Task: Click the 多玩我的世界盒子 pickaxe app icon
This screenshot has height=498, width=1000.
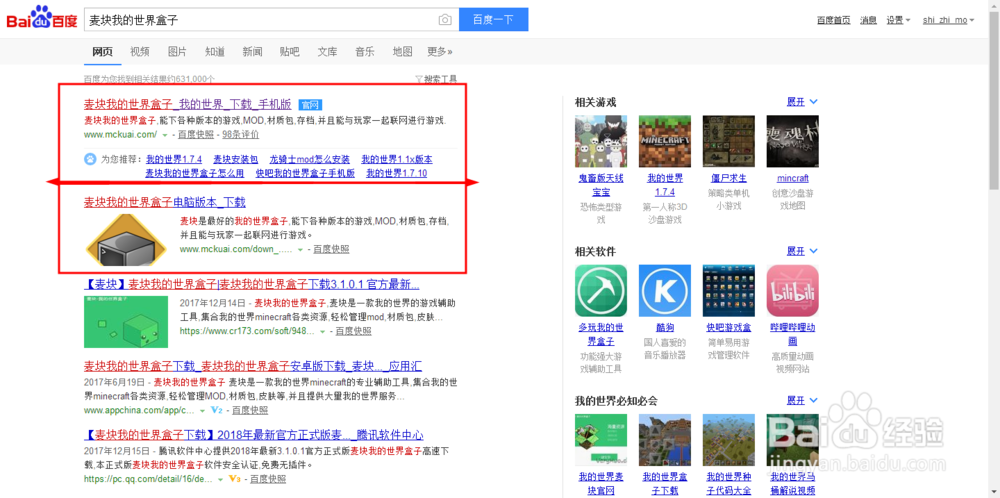Action: pyautogui.click(x=601, y=291)
